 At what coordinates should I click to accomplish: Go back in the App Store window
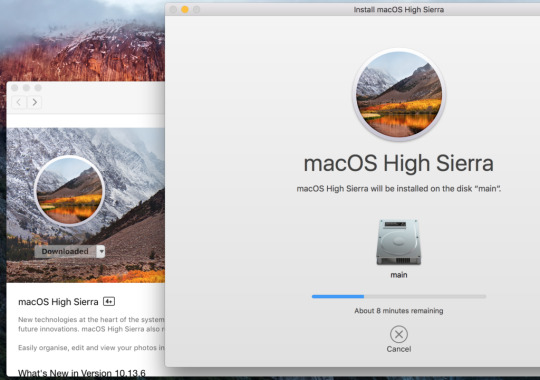(x=19, y=102)
